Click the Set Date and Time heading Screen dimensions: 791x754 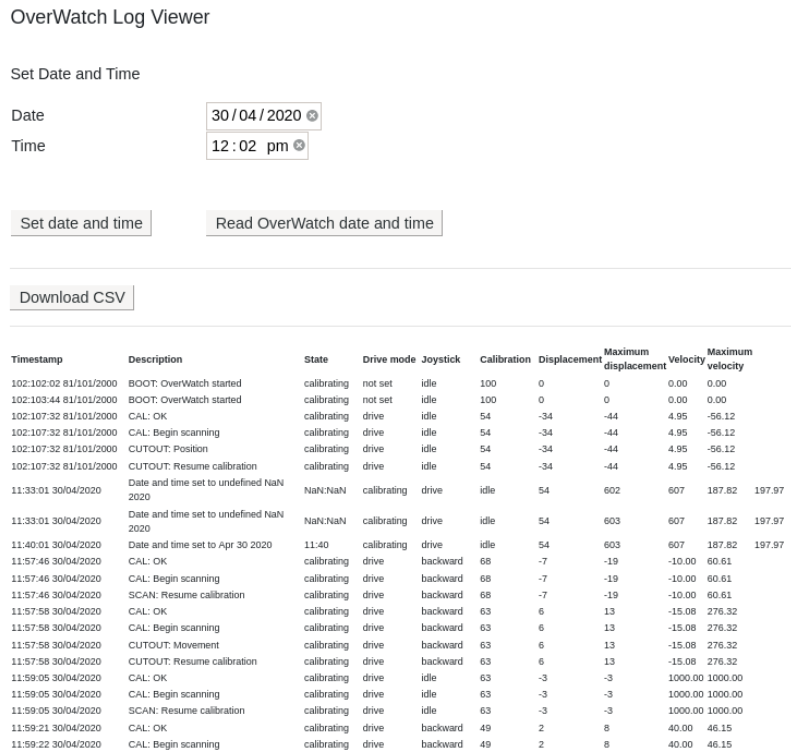75,74
